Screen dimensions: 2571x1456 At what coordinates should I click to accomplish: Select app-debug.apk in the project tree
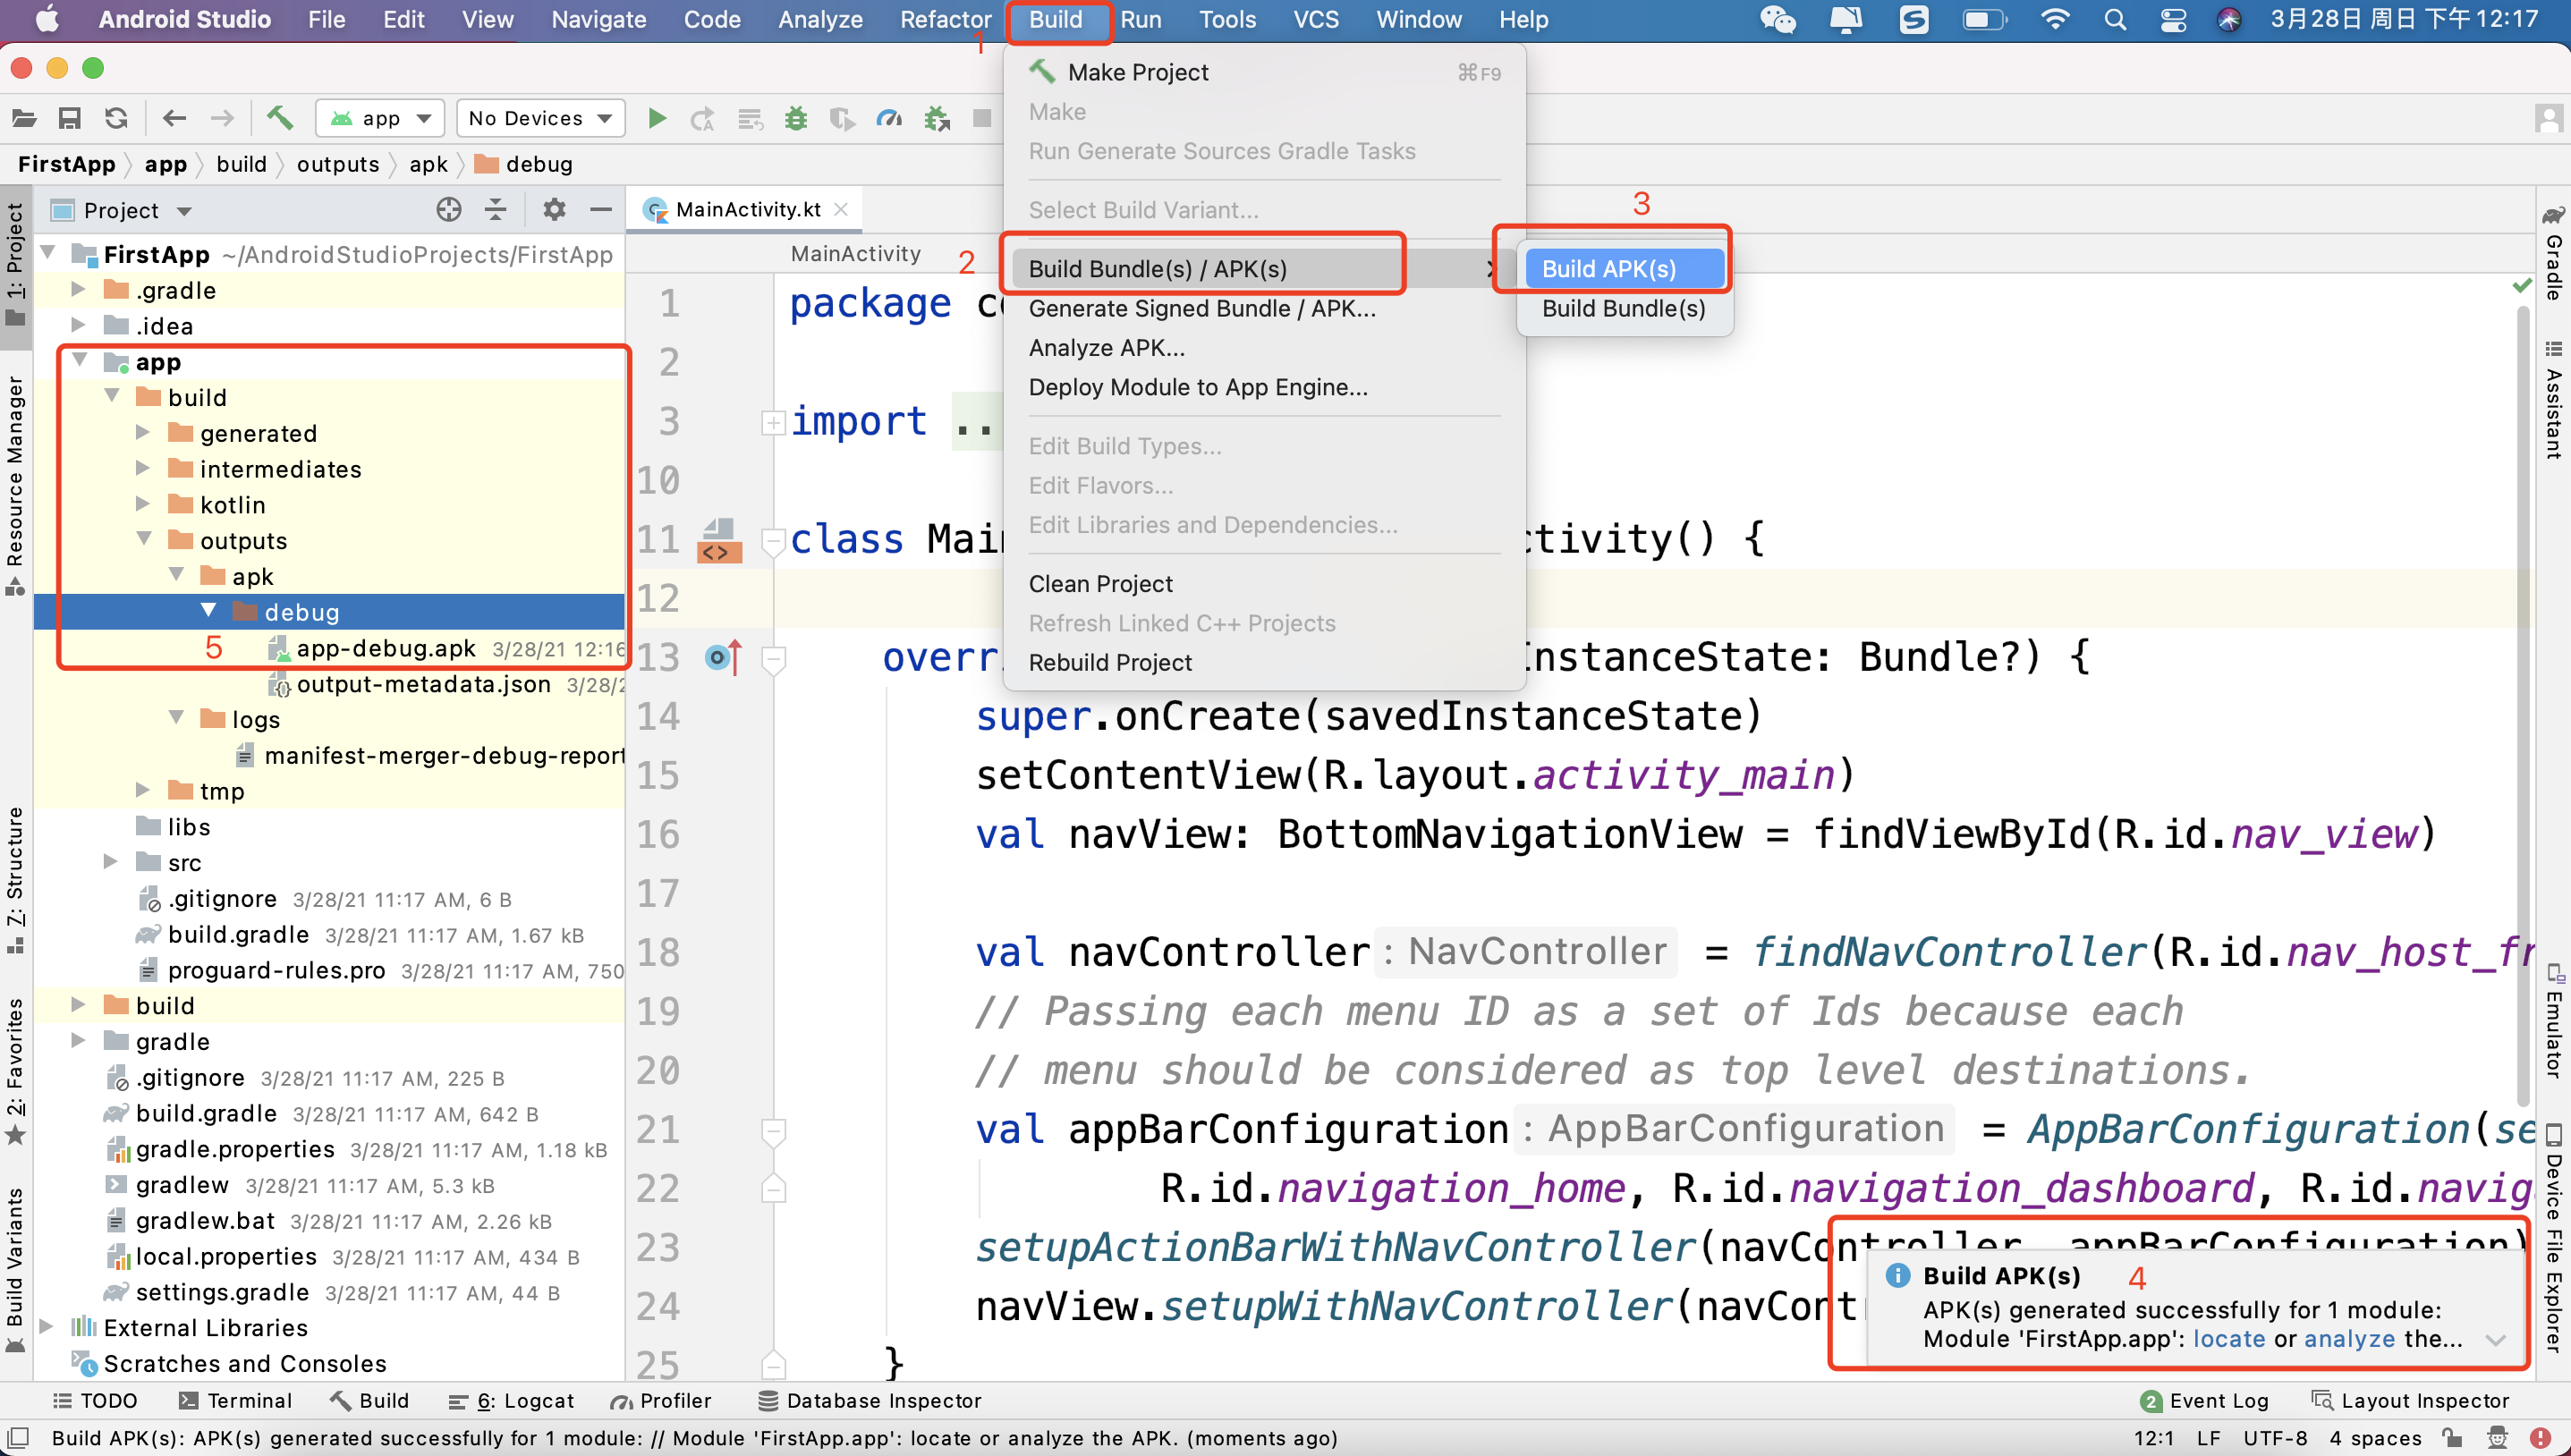(387, 648)
